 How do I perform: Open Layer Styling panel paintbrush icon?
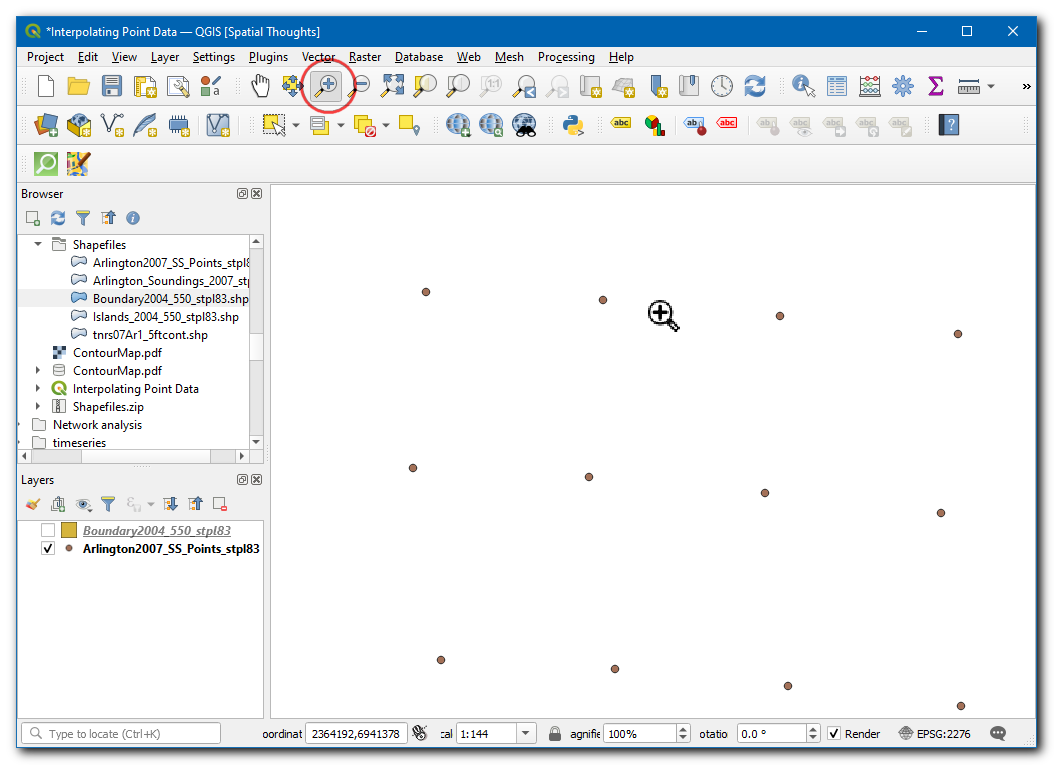tap(33, 504)
